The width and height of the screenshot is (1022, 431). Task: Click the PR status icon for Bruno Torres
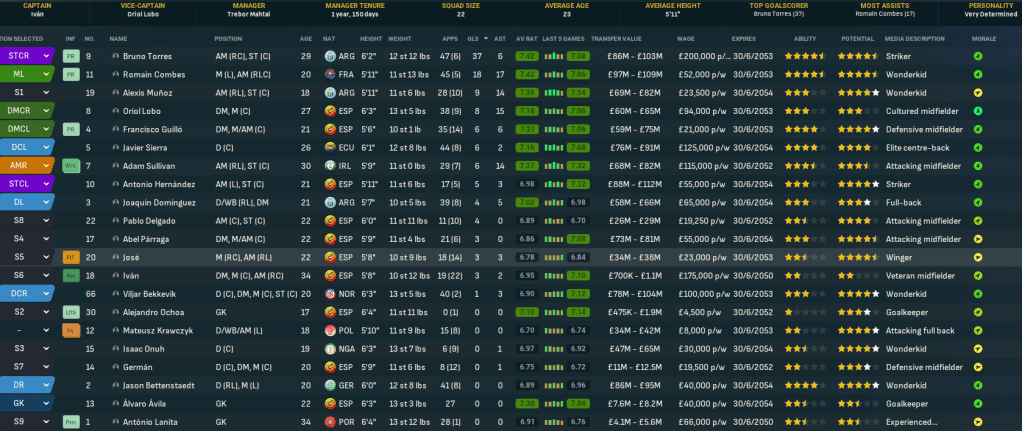point(70,57)
